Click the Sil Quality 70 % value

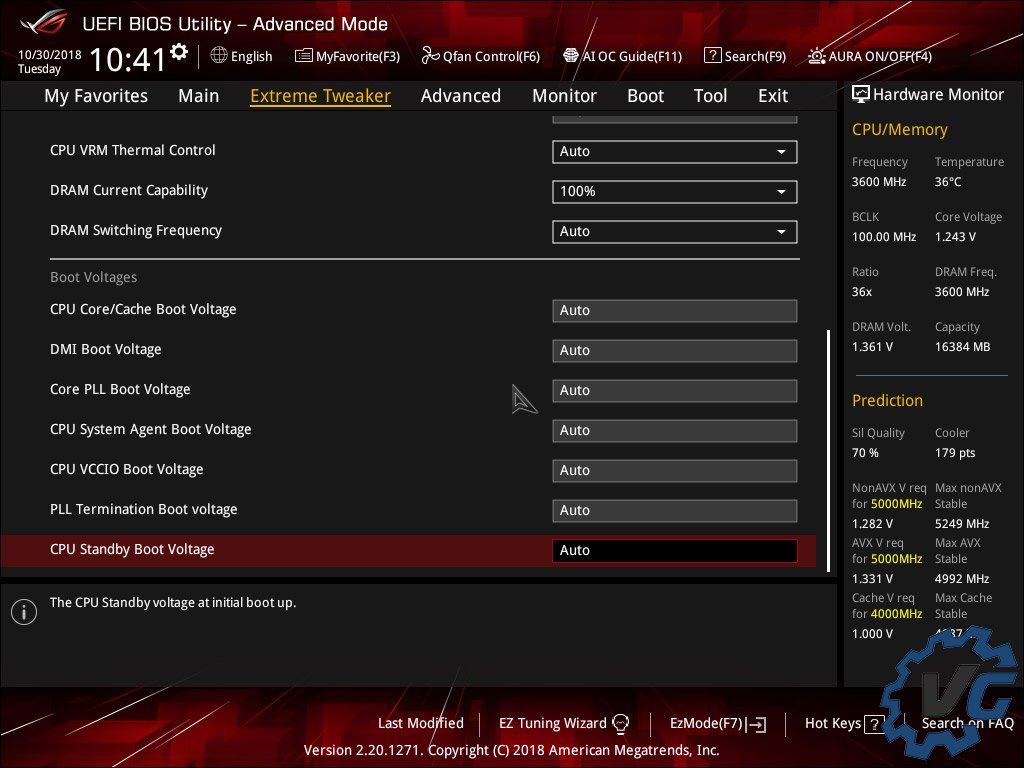[x=865, y=453]
